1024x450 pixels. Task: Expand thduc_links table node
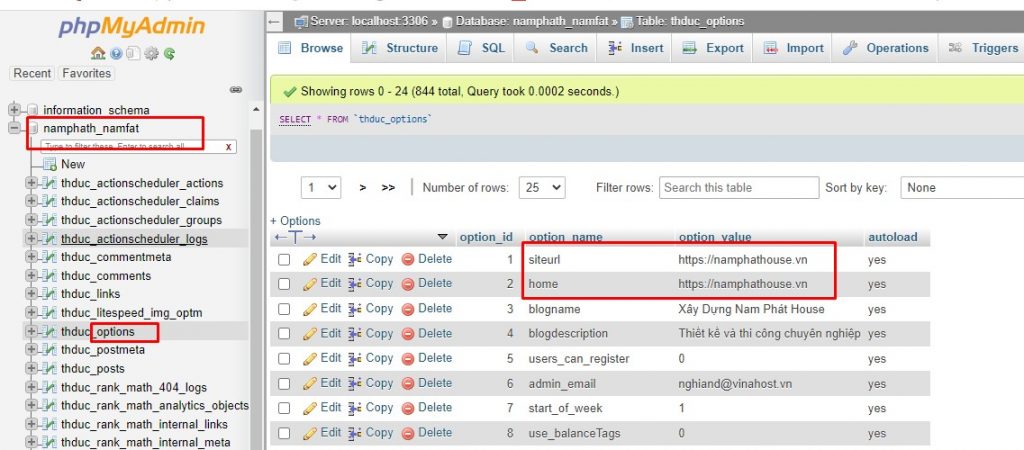click(x=31, y=295)
